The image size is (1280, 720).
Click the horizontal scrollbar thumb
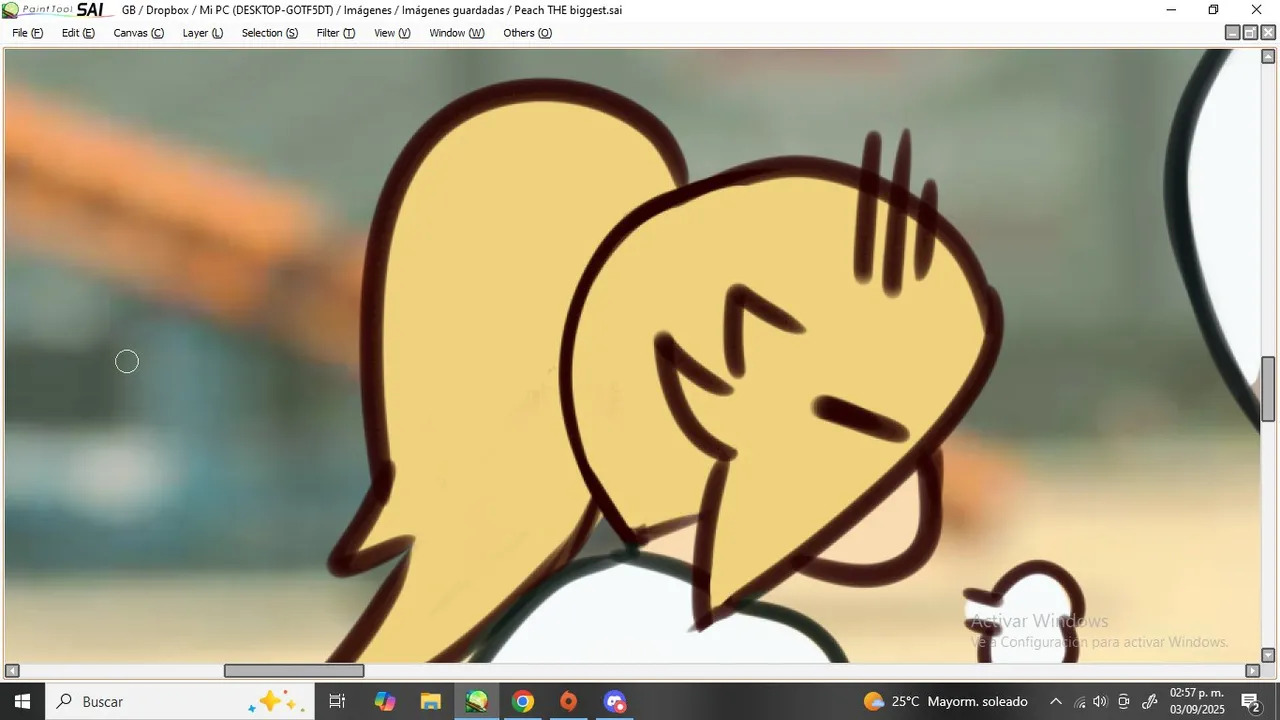tap(294, 671)
